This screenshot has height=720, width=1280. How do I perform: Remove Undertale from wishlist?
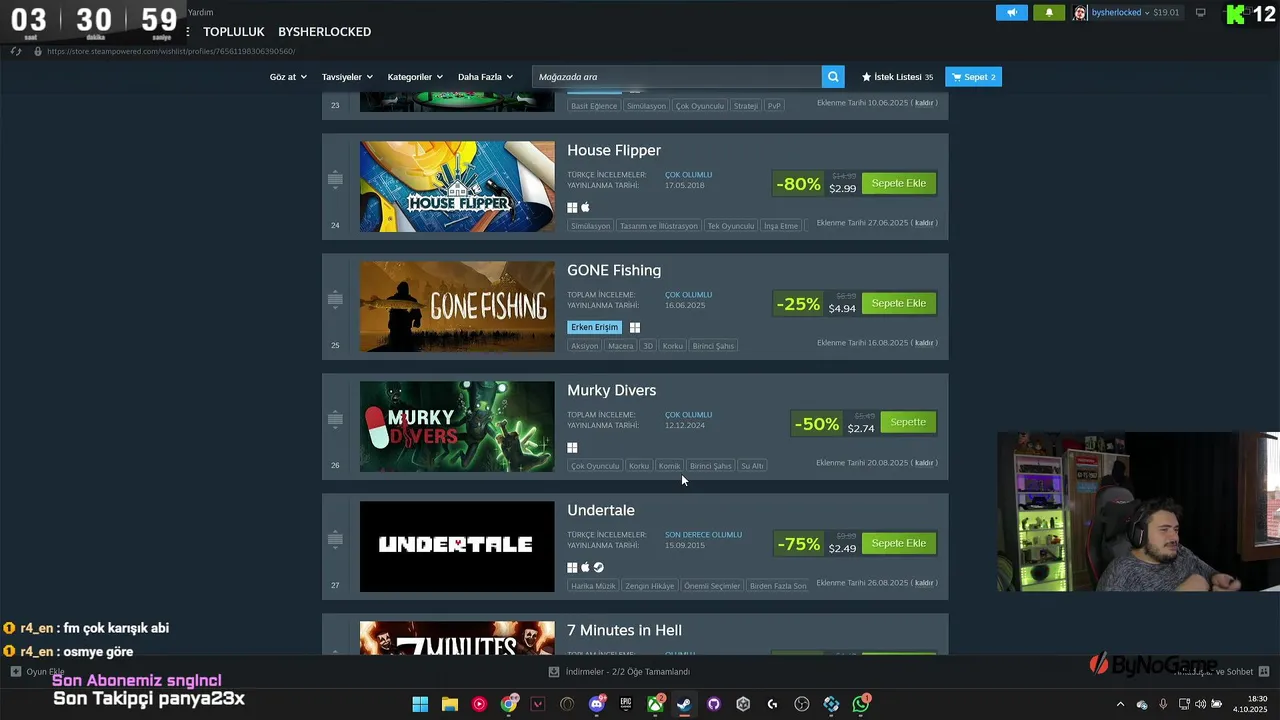tap(925, 583)
